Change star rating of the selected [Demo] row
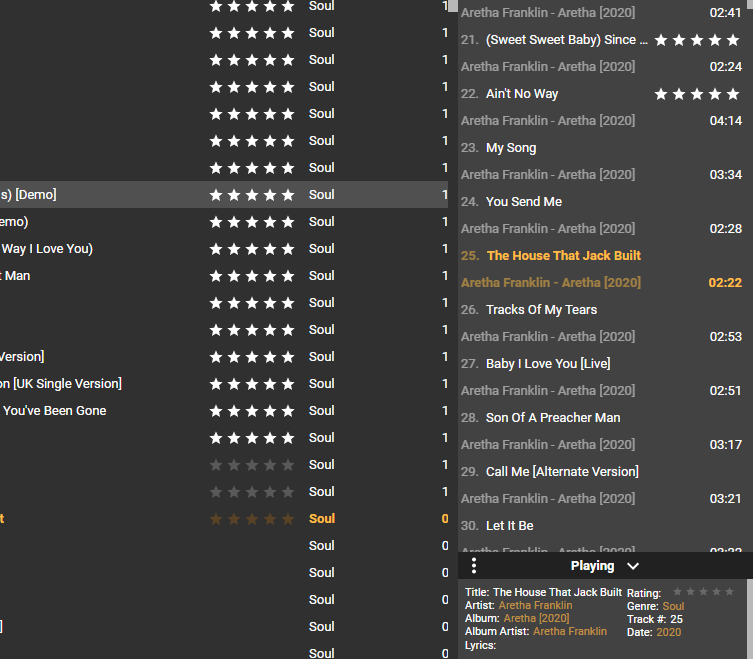This screenshot has height=659, width=753. [251, 195]
